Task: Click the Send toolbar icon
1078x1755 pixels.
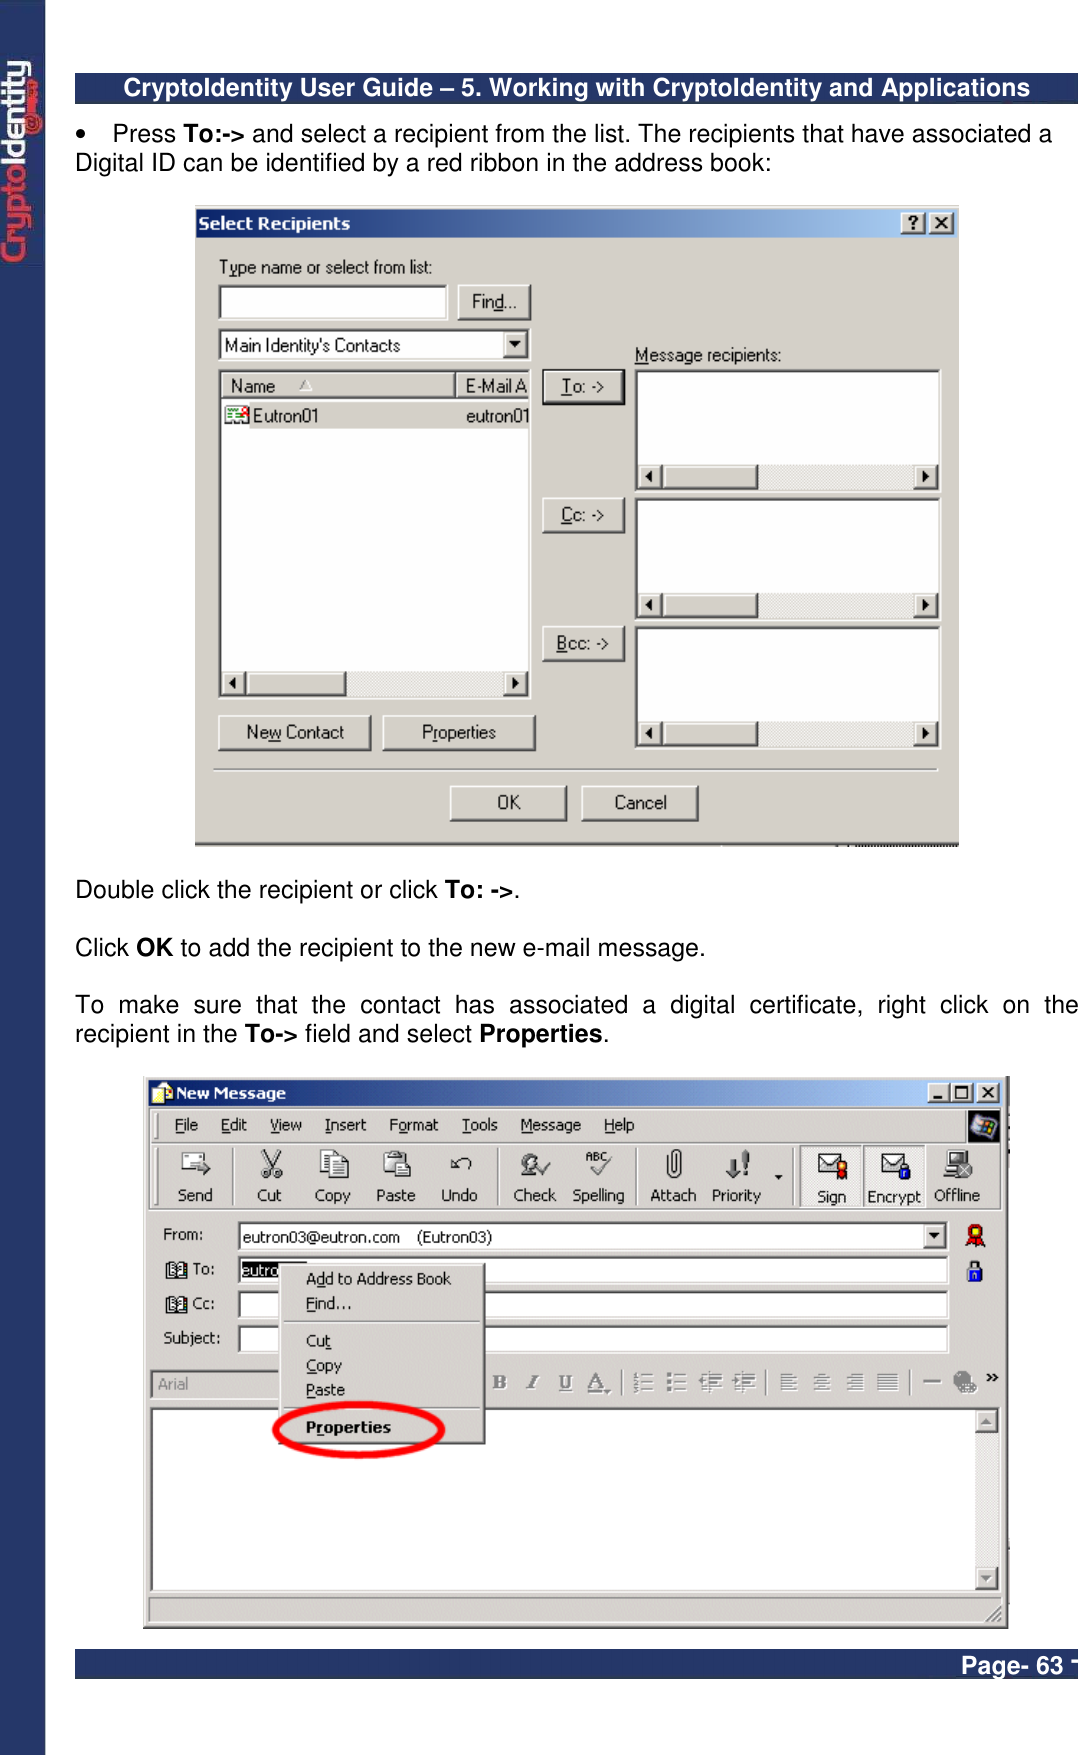Action: pyautogui.click(x=195, y=1176)
